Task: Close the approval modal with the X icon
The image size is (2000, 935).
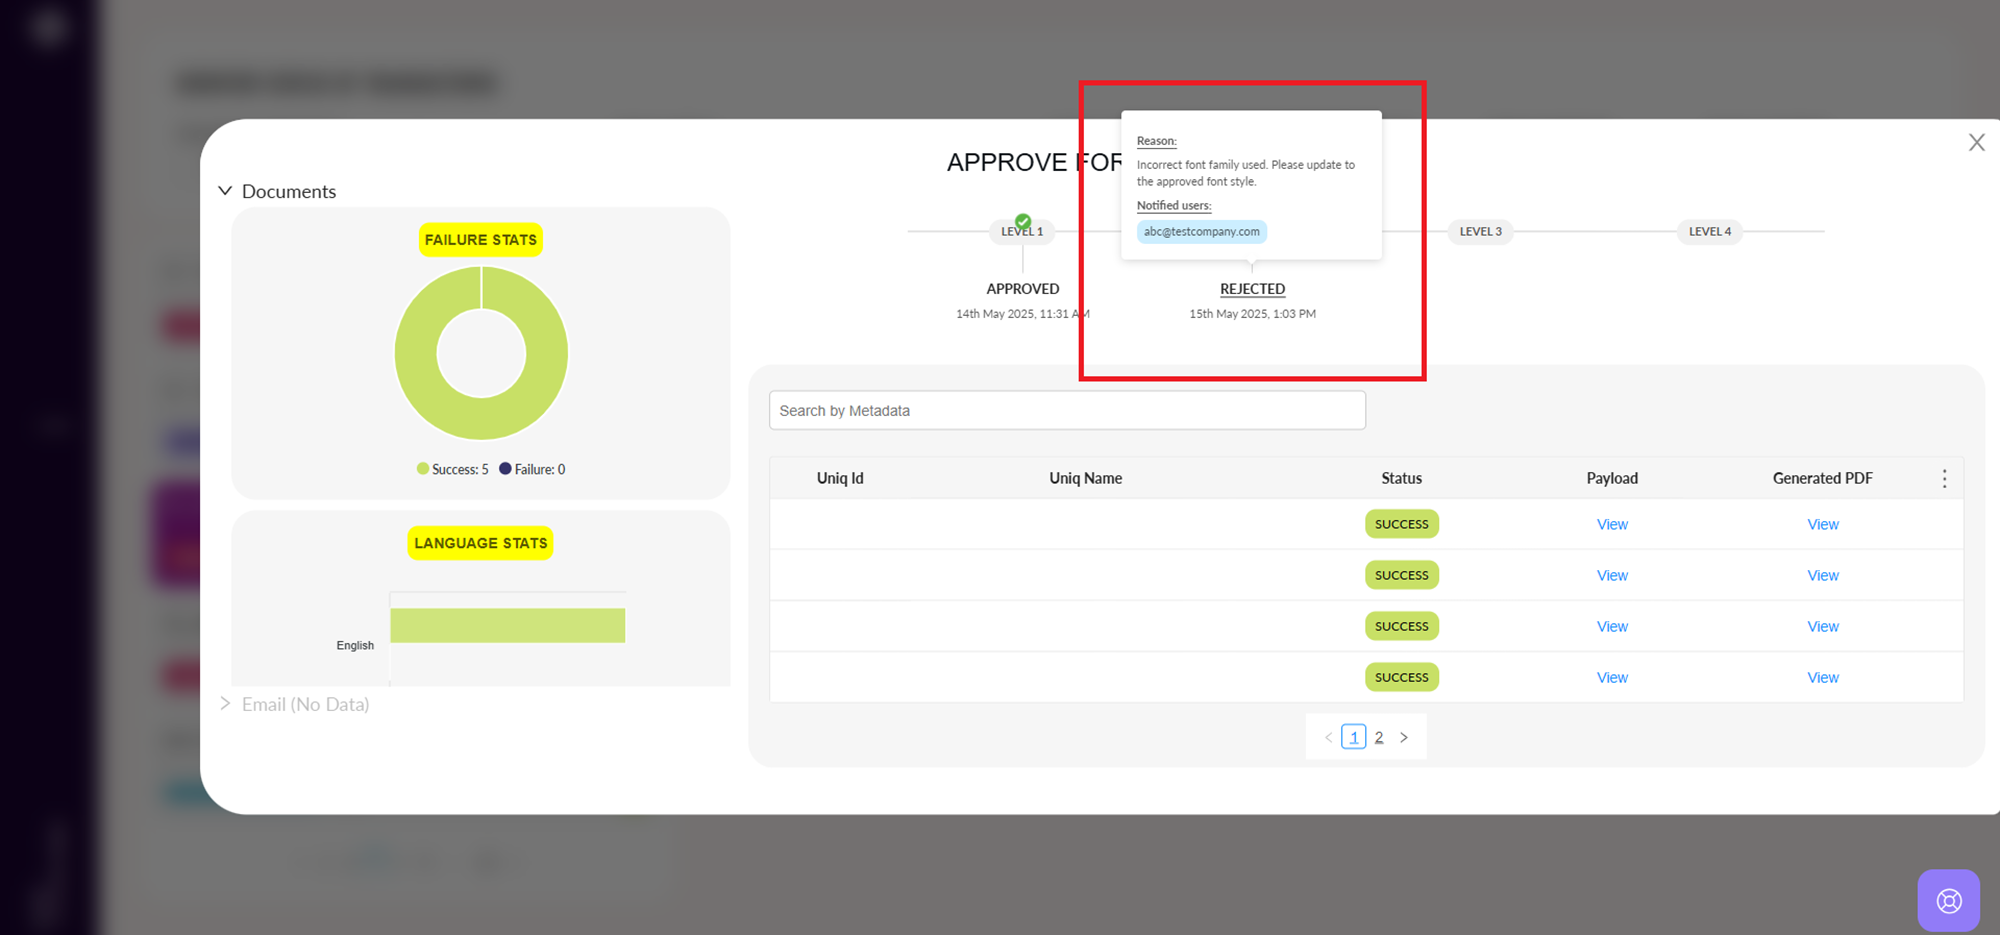Action: click(x=1976, y=143)
